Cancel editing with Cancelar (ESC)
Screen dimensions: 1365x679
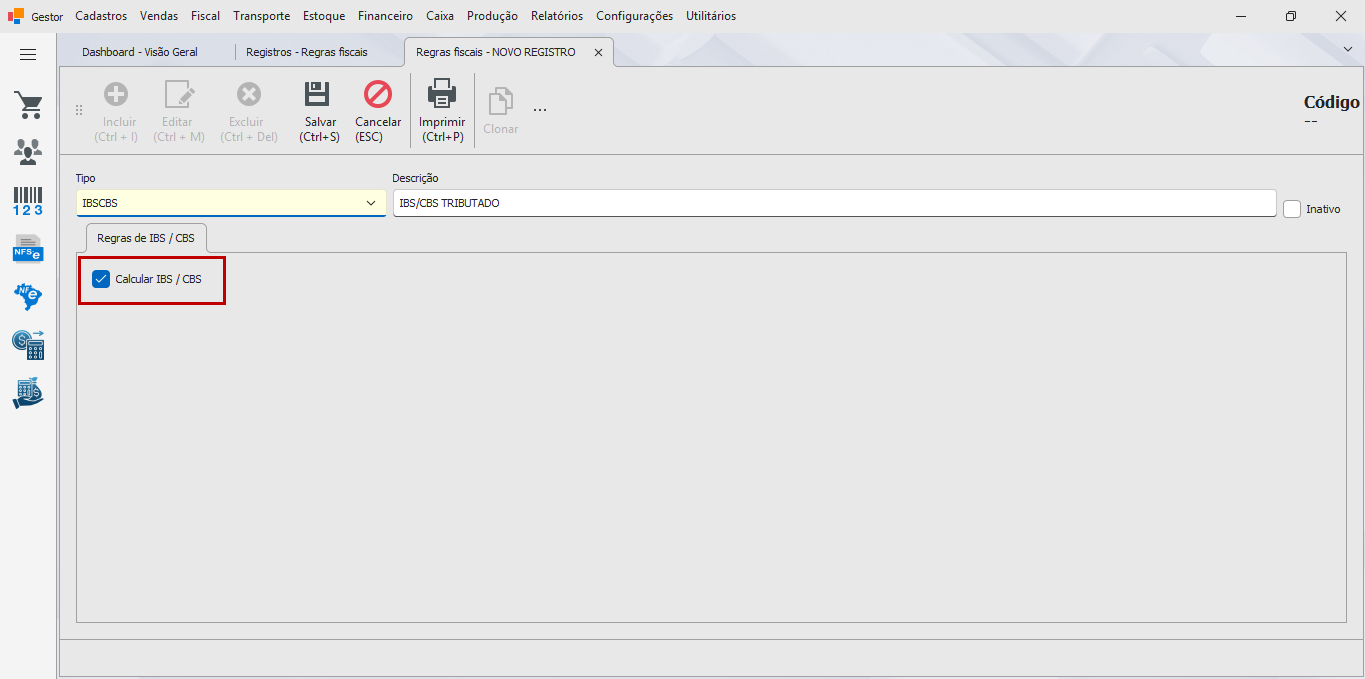(x=378, y=111)
